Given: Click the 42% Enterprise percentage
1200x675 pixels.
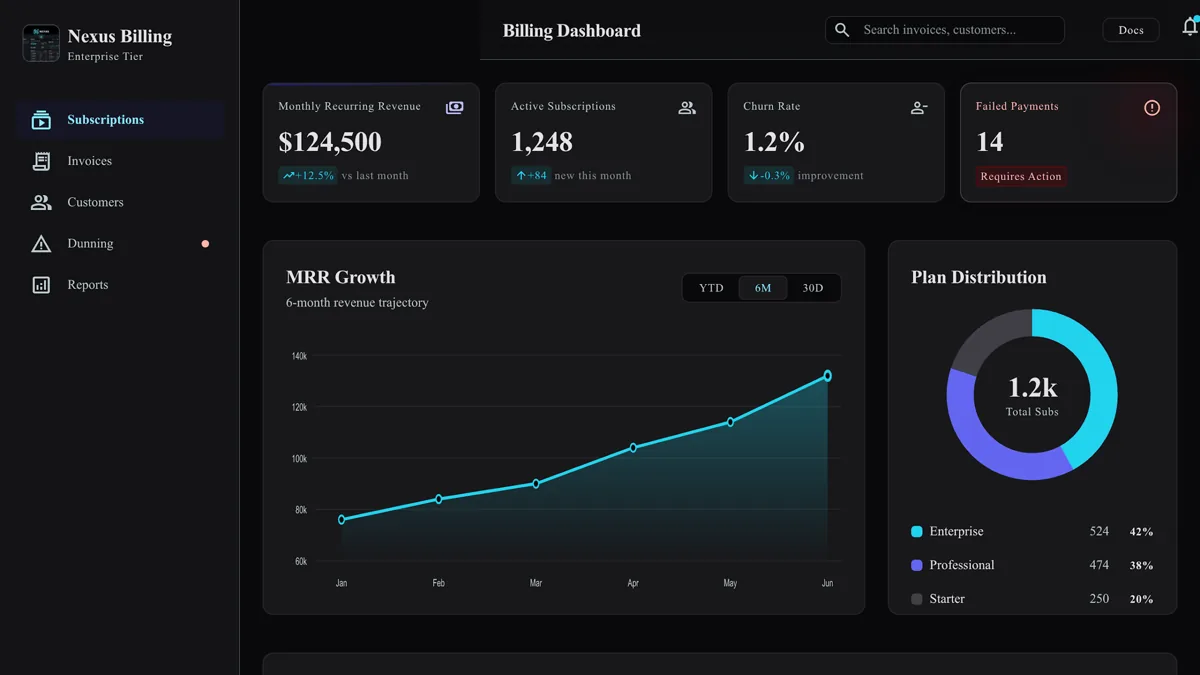Looking at the screenshot, I should 1141,533.
